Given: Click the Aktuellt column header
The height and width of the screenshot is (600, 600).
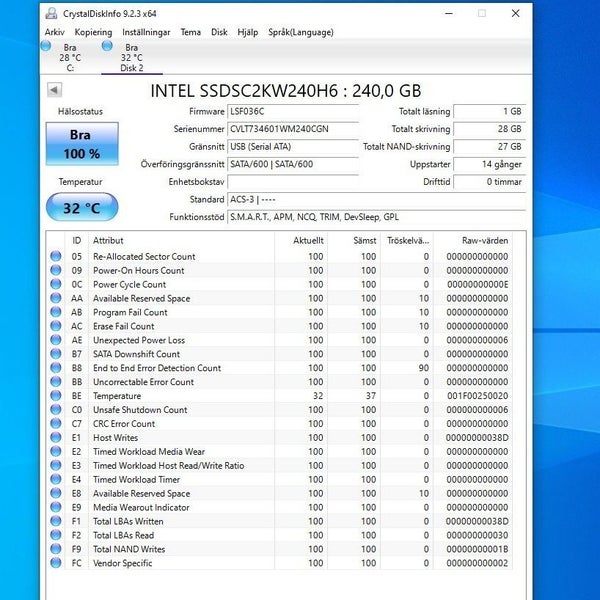Looking at the screenshot, I should pos(301,240).
